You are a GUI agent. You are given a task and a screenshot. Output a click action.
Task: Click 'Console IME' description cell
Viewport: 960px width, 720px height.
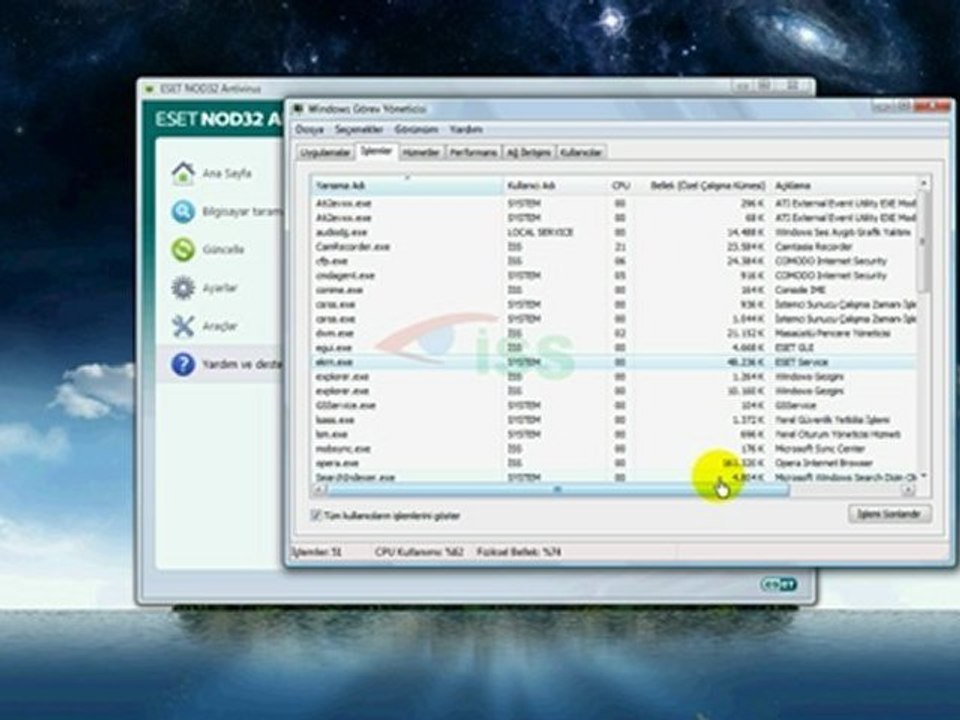(800, 290)
